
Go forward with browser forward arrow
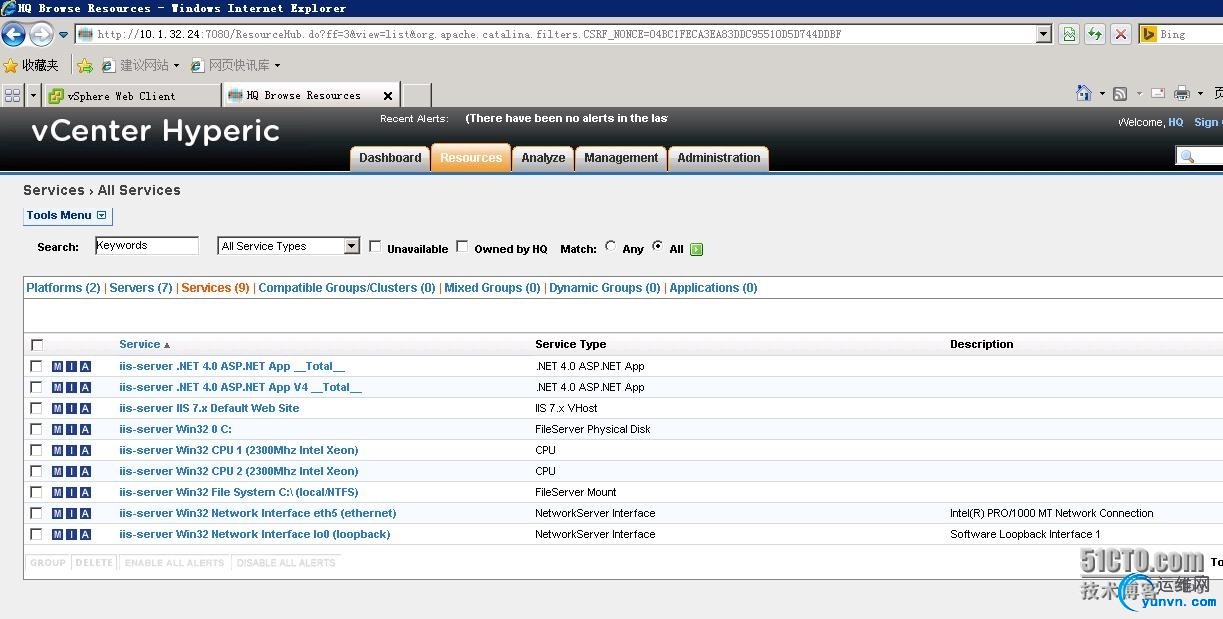41,34
